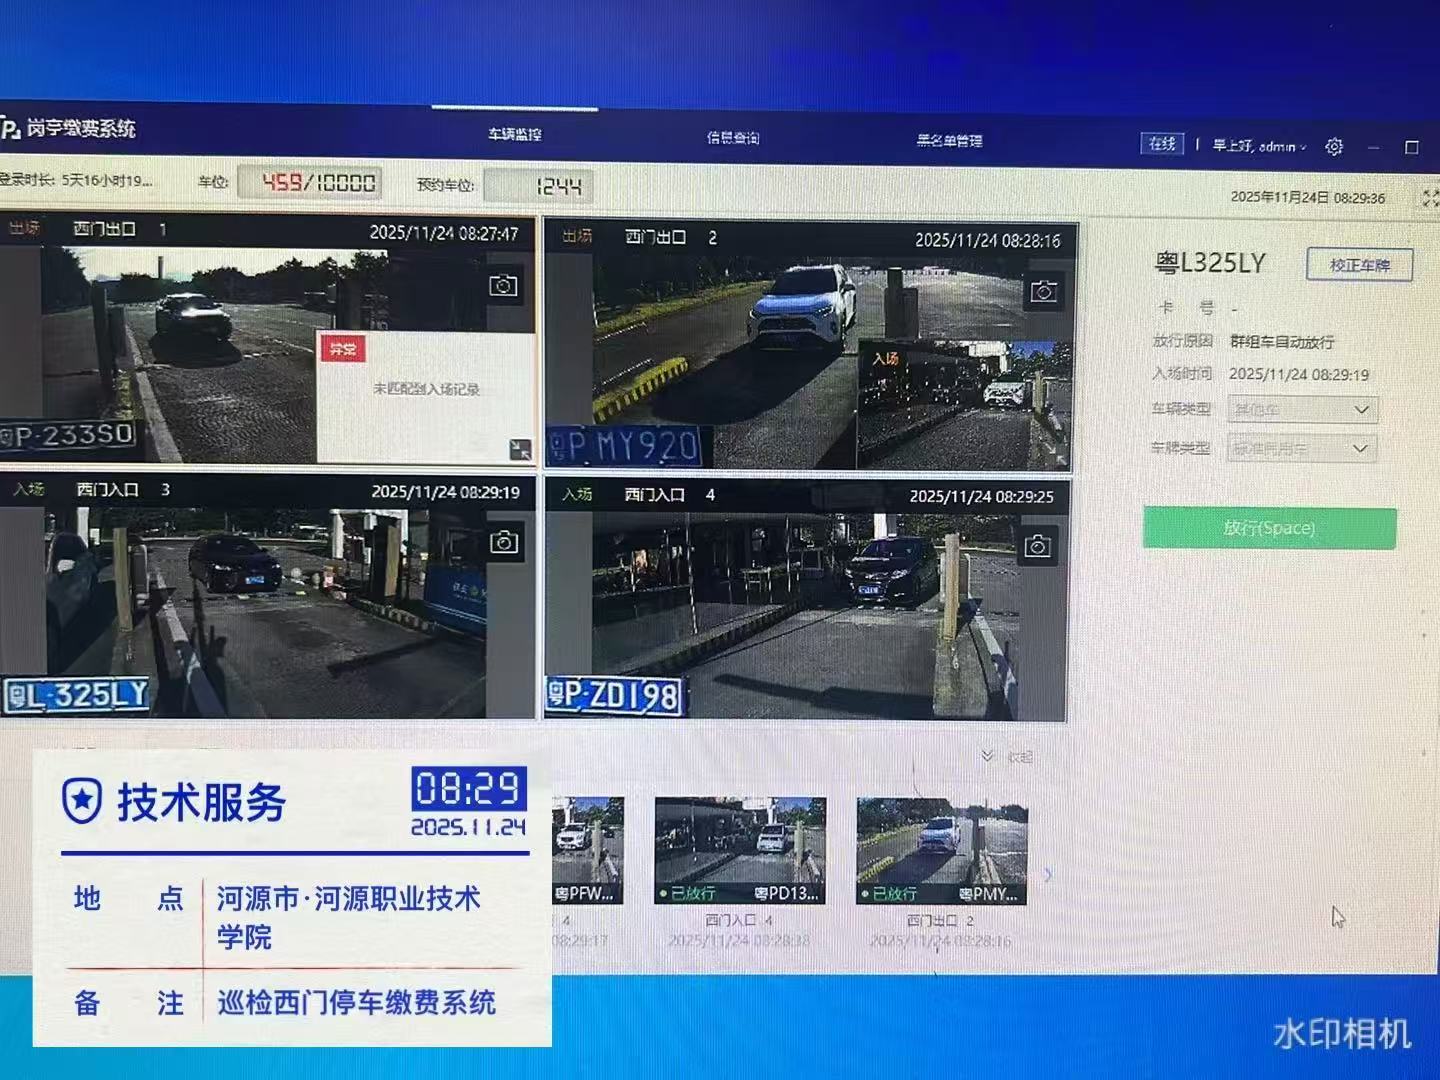Open the 车牌类型 dropdown
This screenshot has height=1080, width=1440.
tap(1302, 449)
